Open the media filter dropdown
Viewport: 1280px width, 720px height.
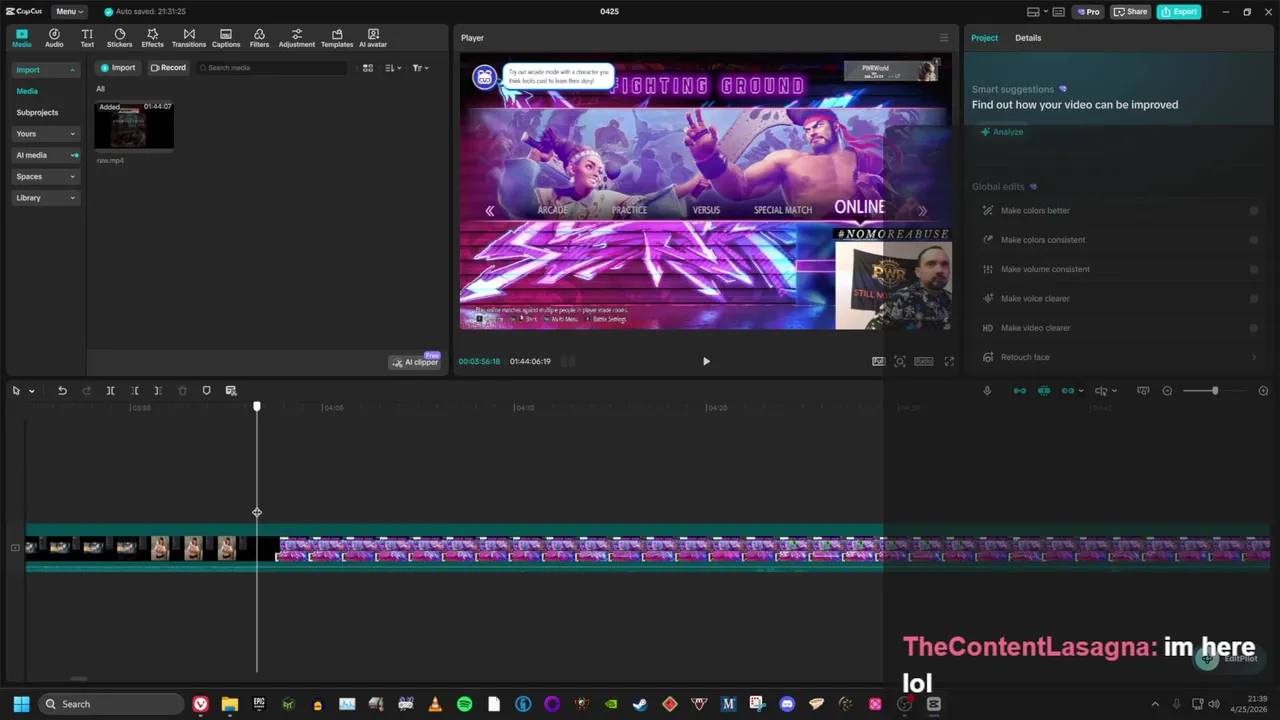pyautogui.click(x=420, y=68)
